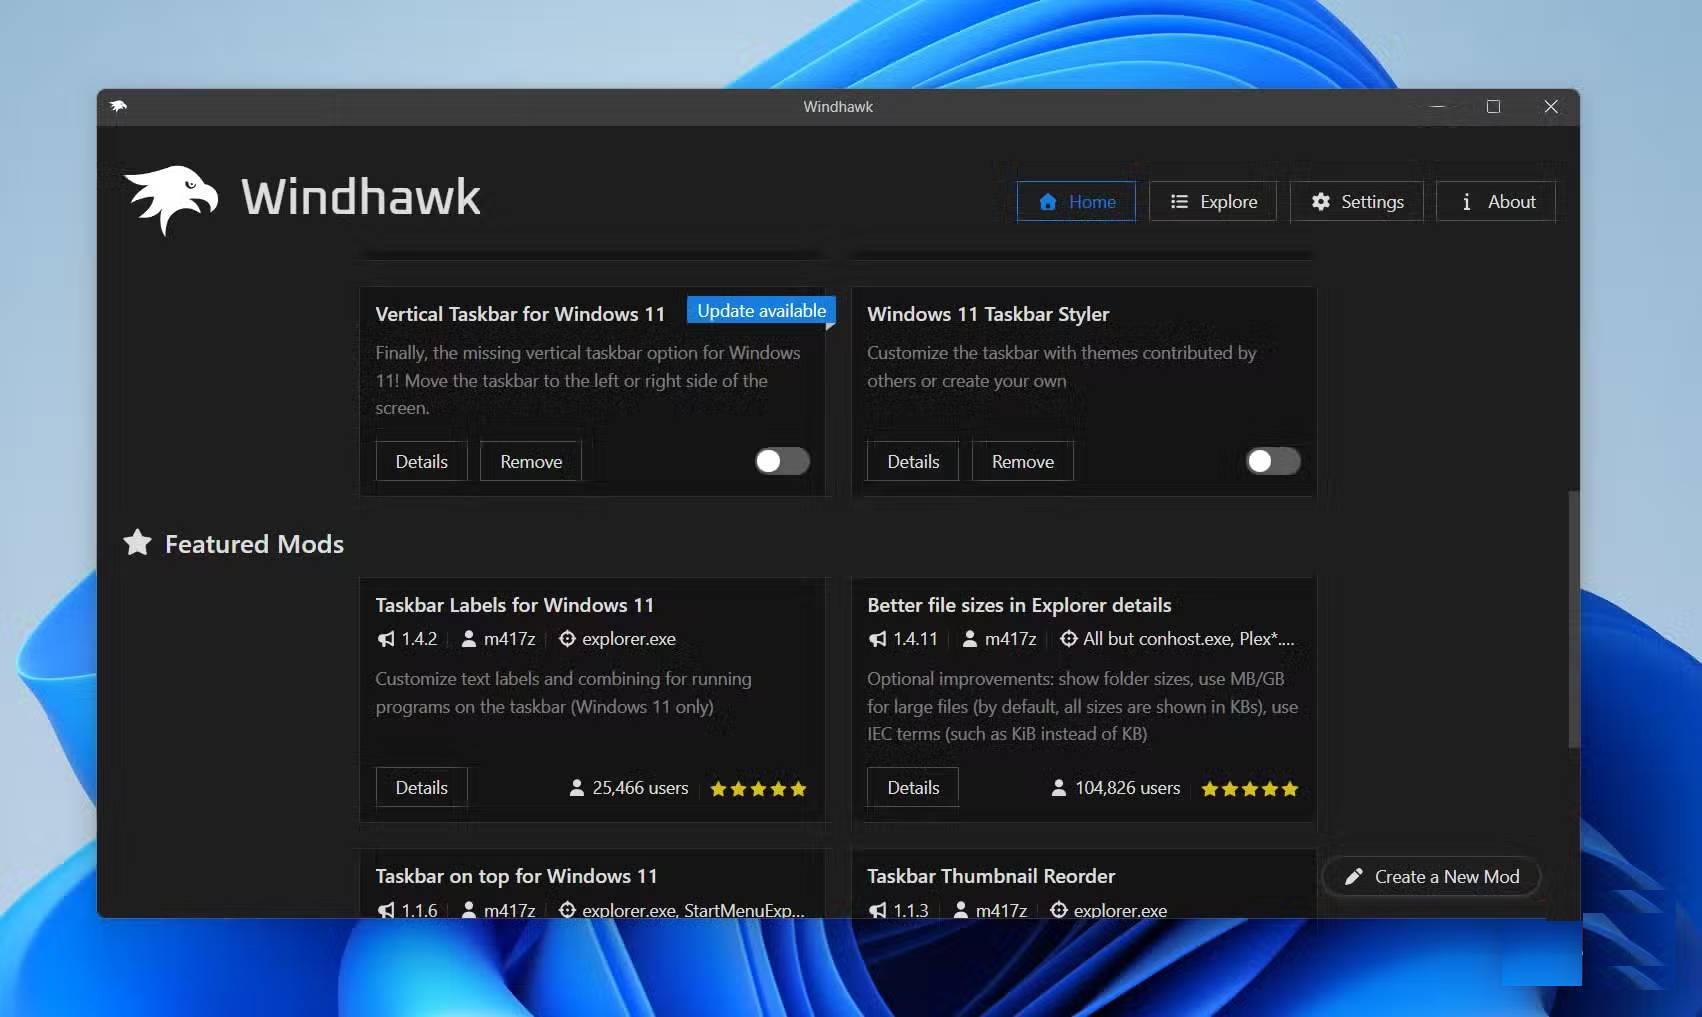Click the Featured Mods heading
The width and height of the screenshot is (1702, 1017).
[x=254, y=544]
